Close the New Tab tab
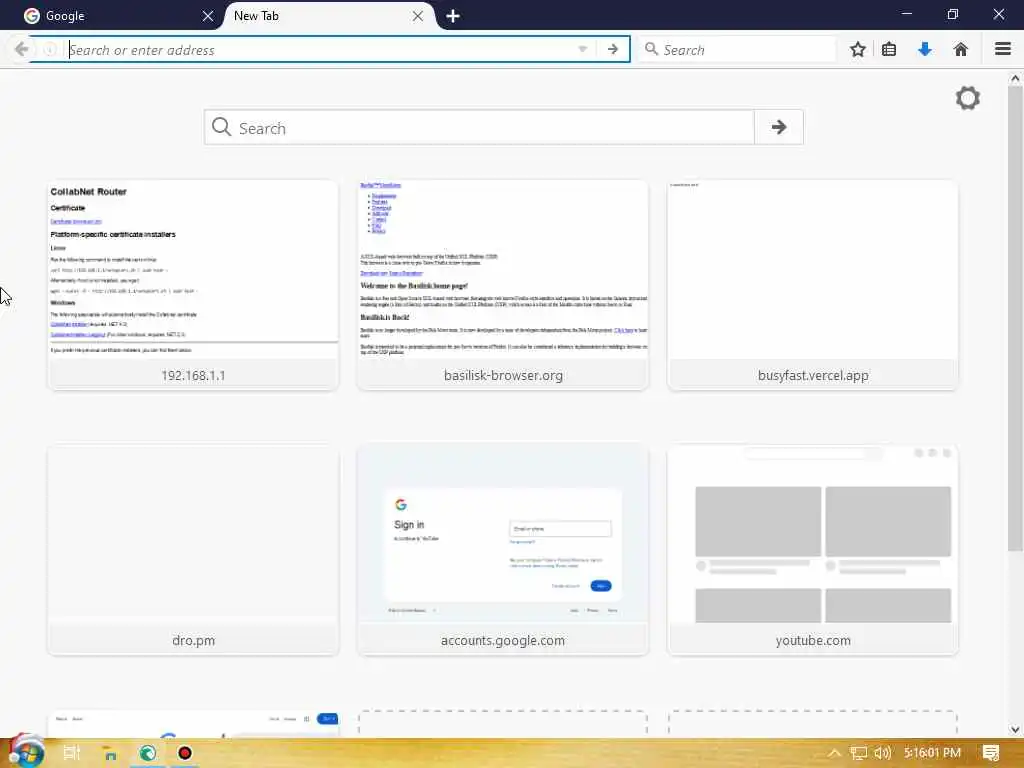This screenshot has height=768, width=1024. [x=418, y=16]
